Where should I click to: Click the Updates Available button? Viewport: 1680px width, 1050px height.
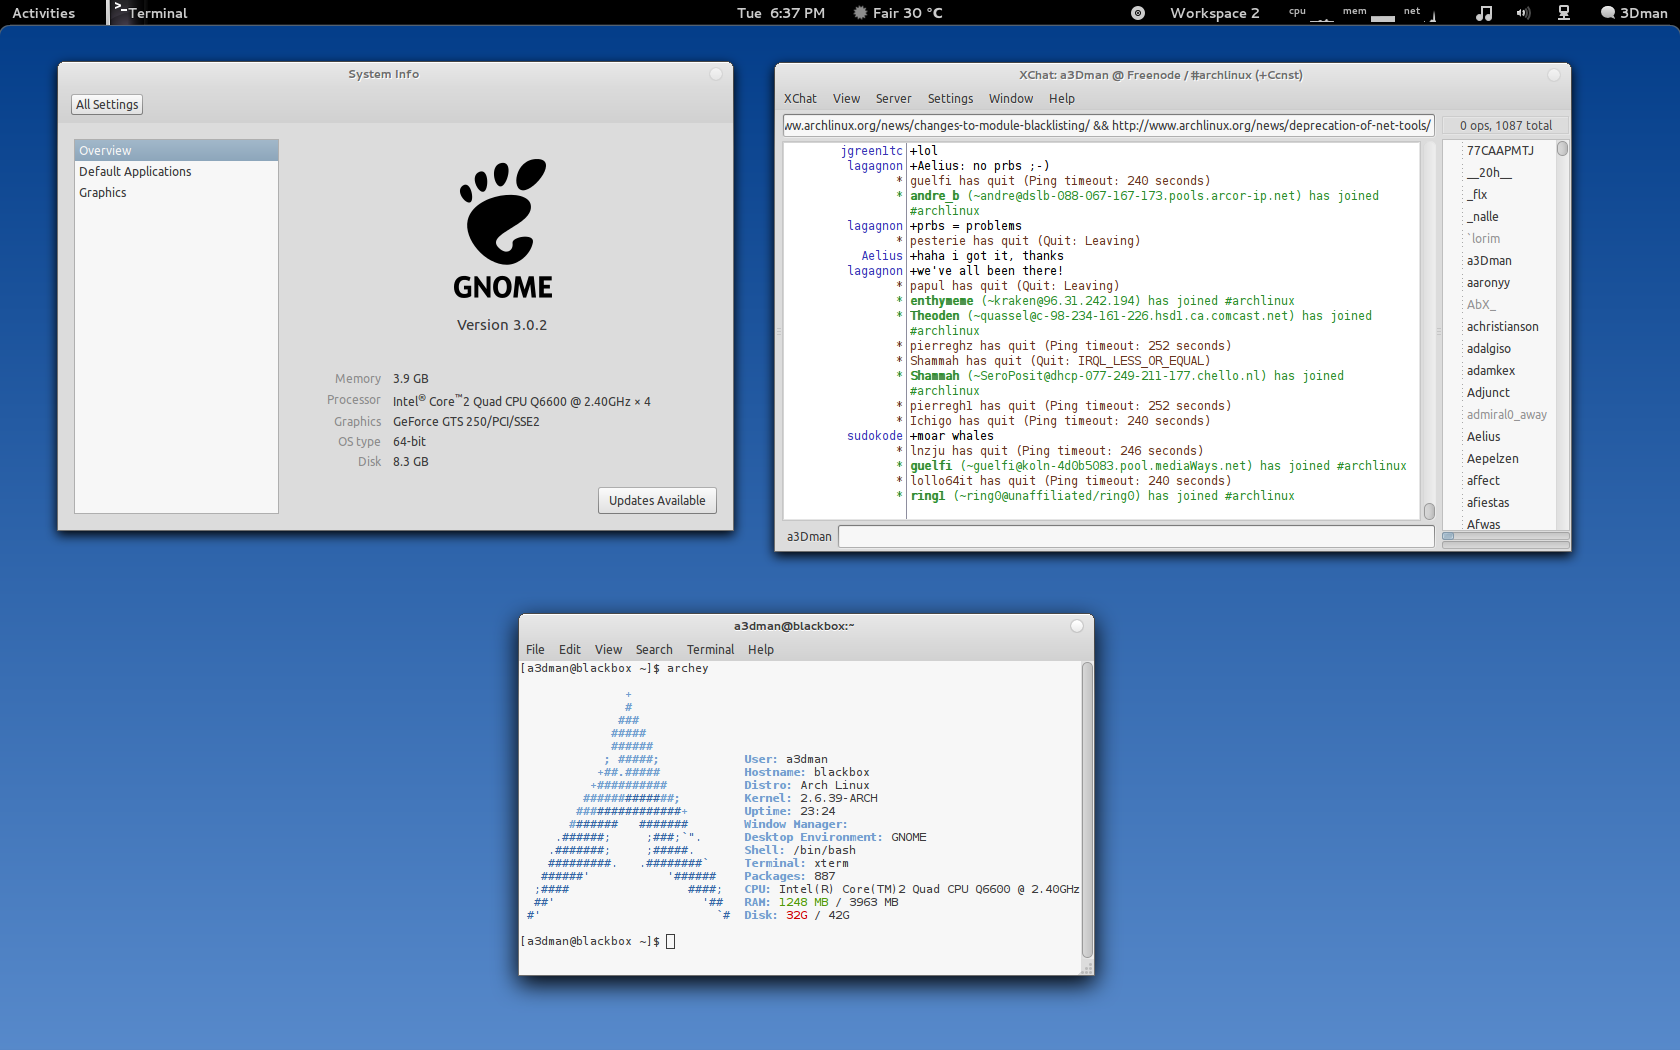657,500
